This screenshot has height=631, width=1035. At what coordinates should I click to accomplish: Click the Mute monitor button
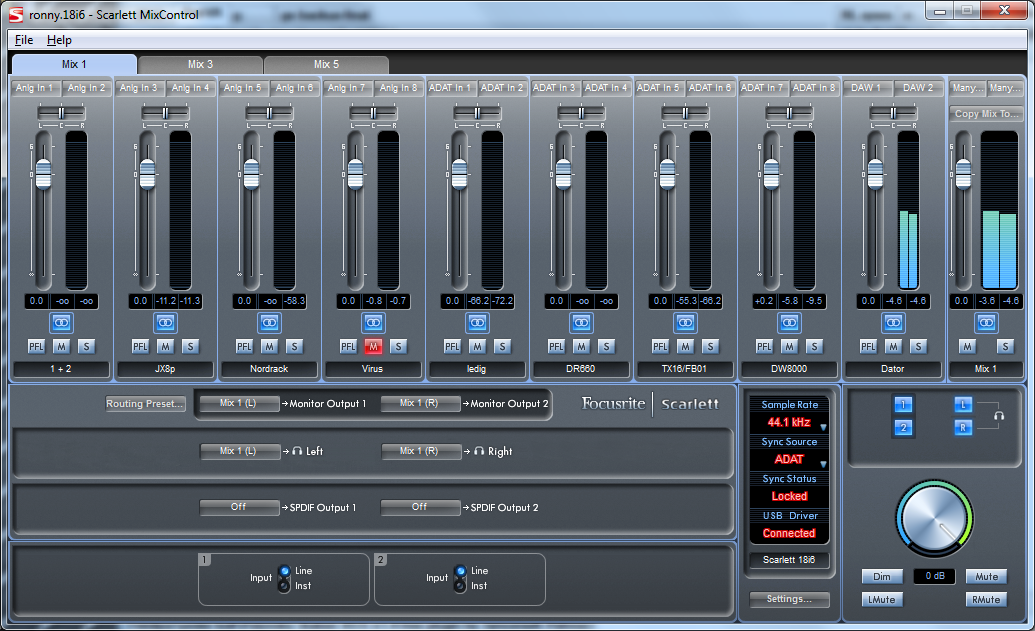click(x=986, y=576)
